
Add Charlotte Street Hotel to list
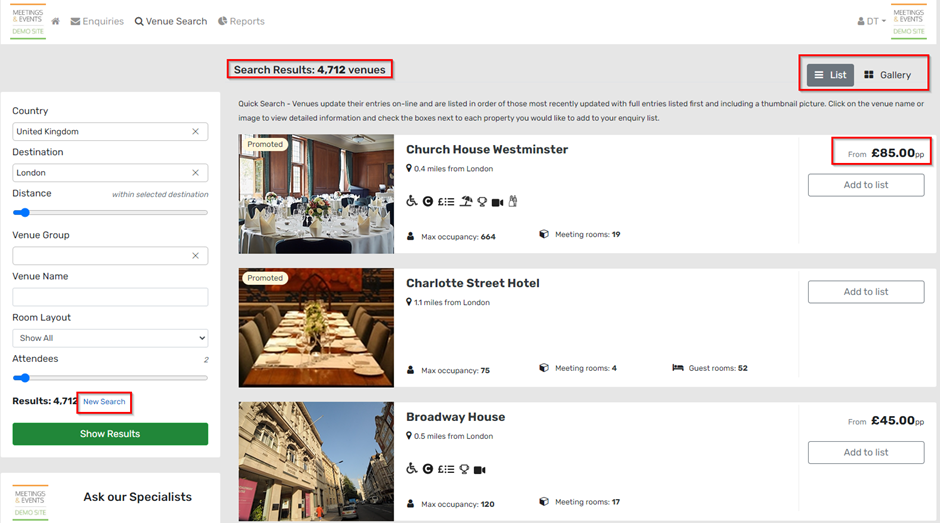[866, 291]
